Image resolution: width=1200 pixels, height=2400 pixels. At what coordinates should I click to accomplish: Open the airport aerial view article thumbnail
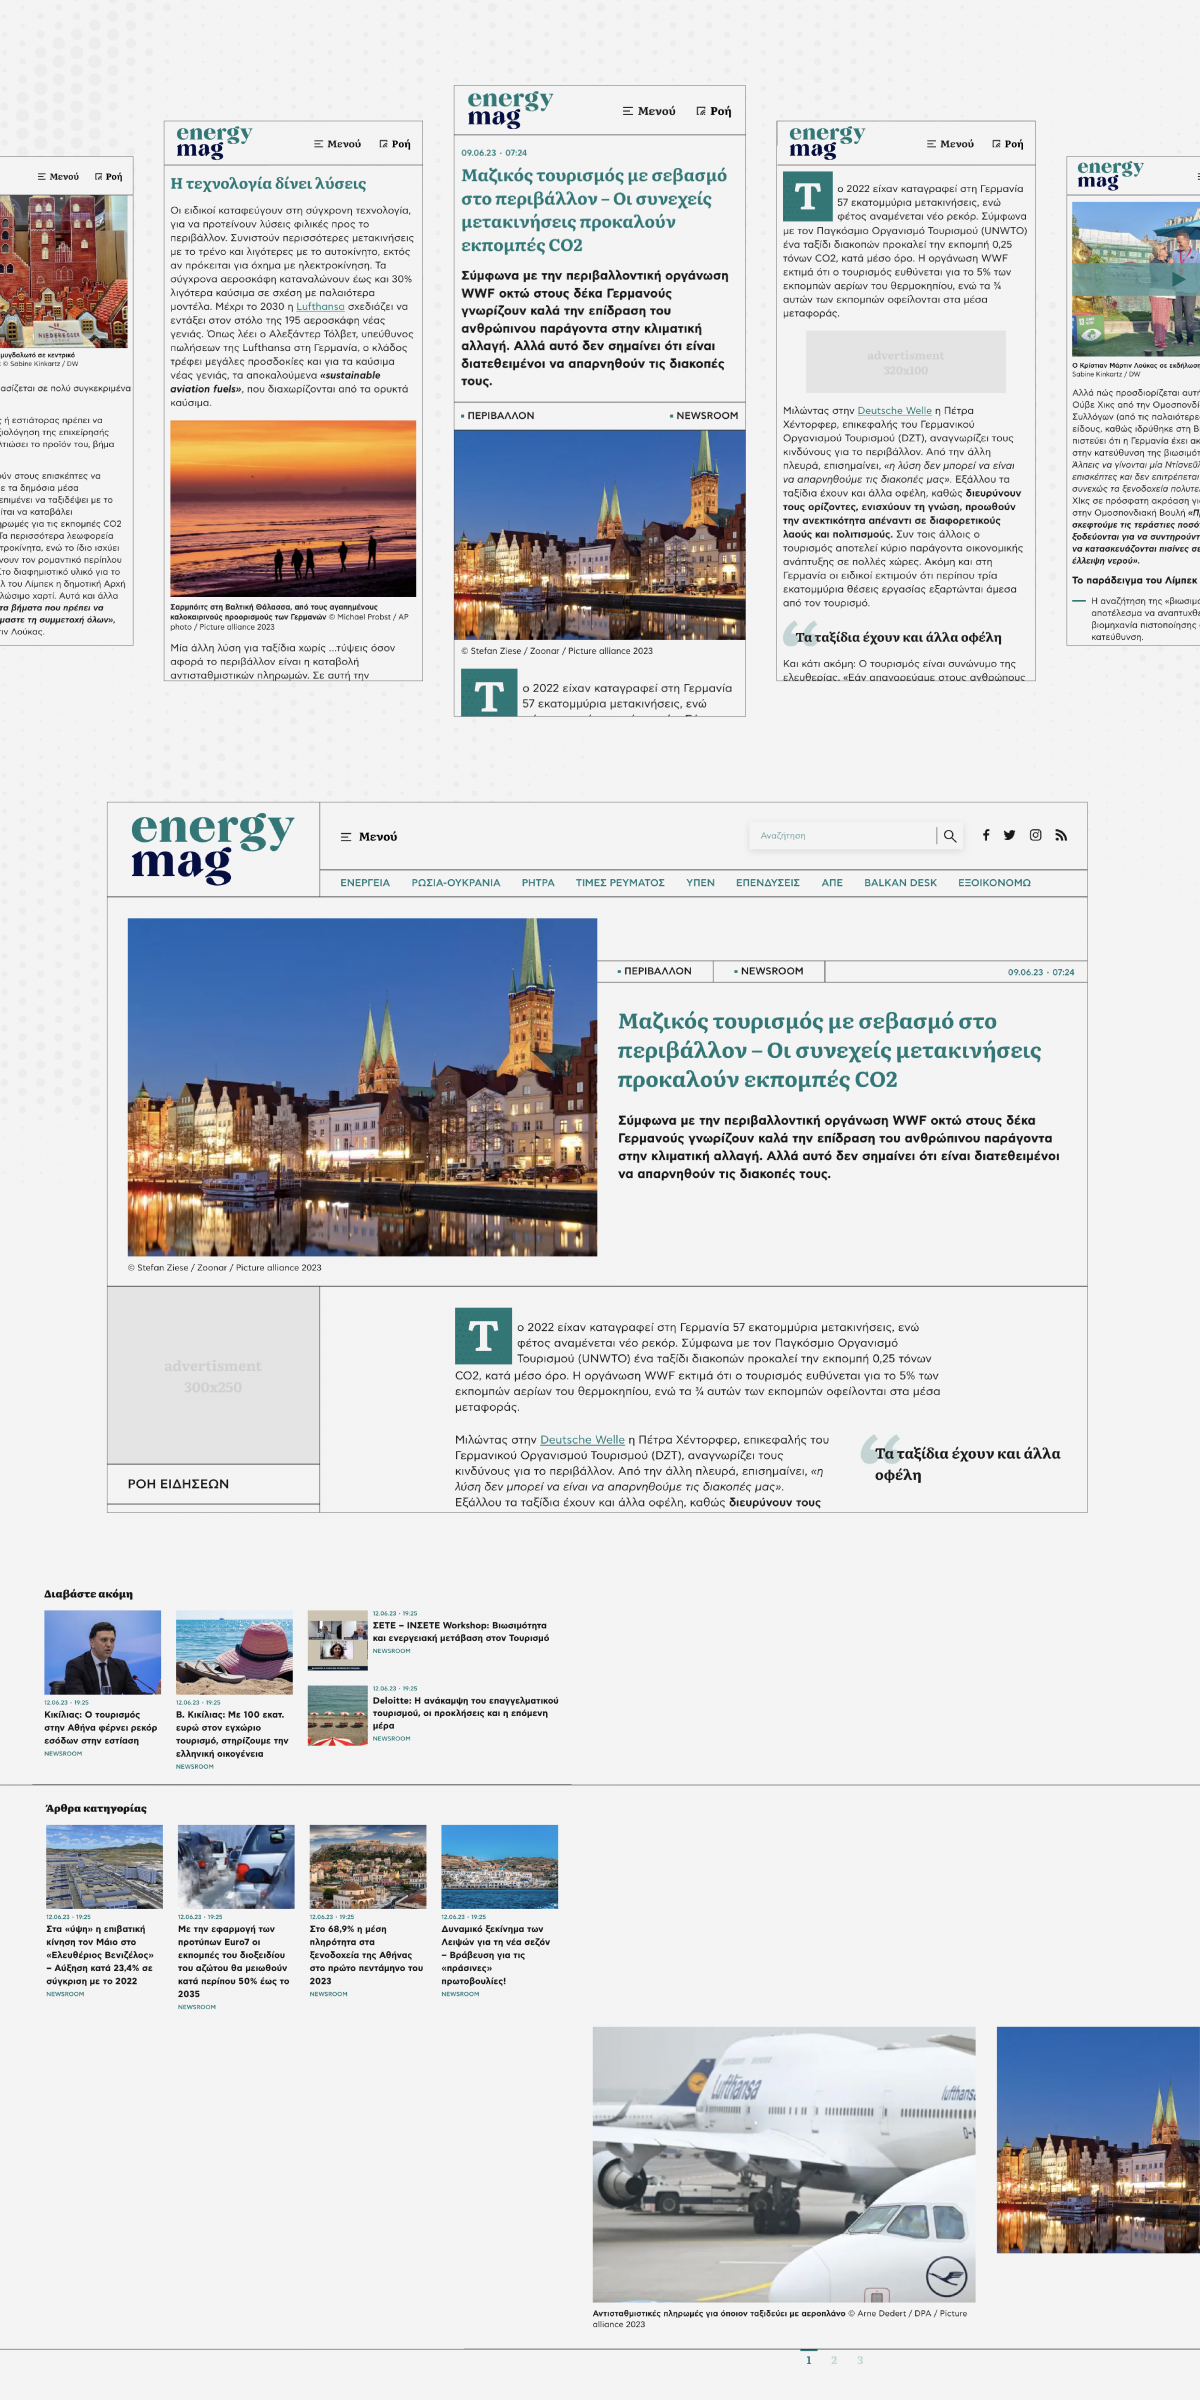click(x=104, y=1867)
